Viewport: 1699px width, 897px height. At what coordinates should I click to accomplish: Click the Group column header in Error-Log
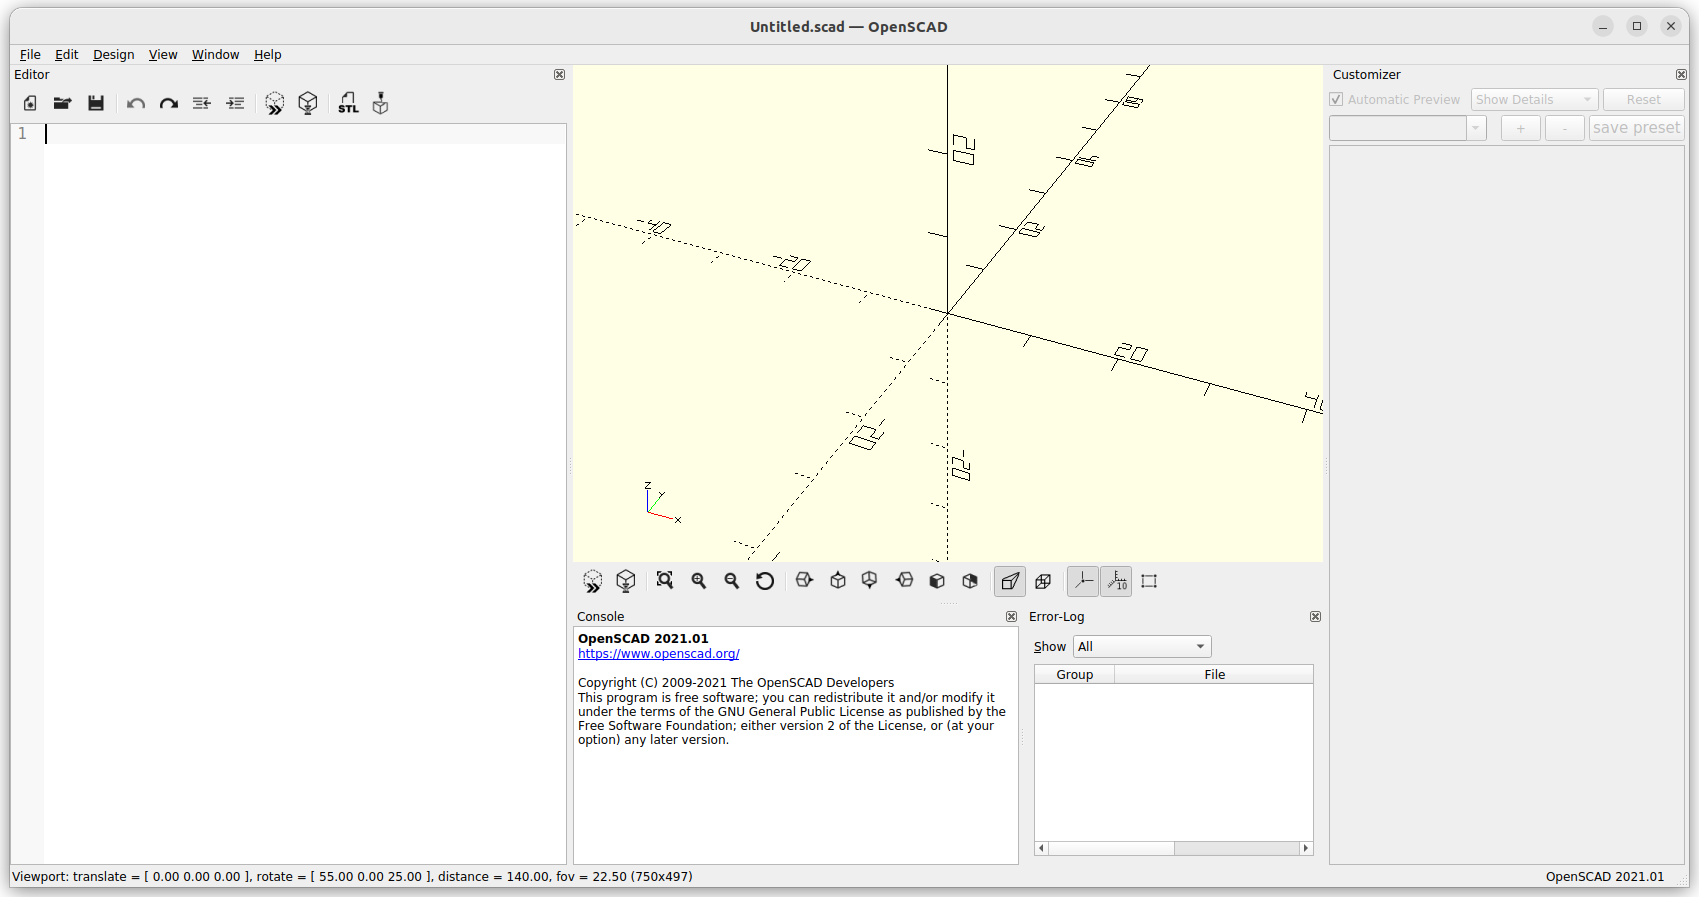point(1075,675)
